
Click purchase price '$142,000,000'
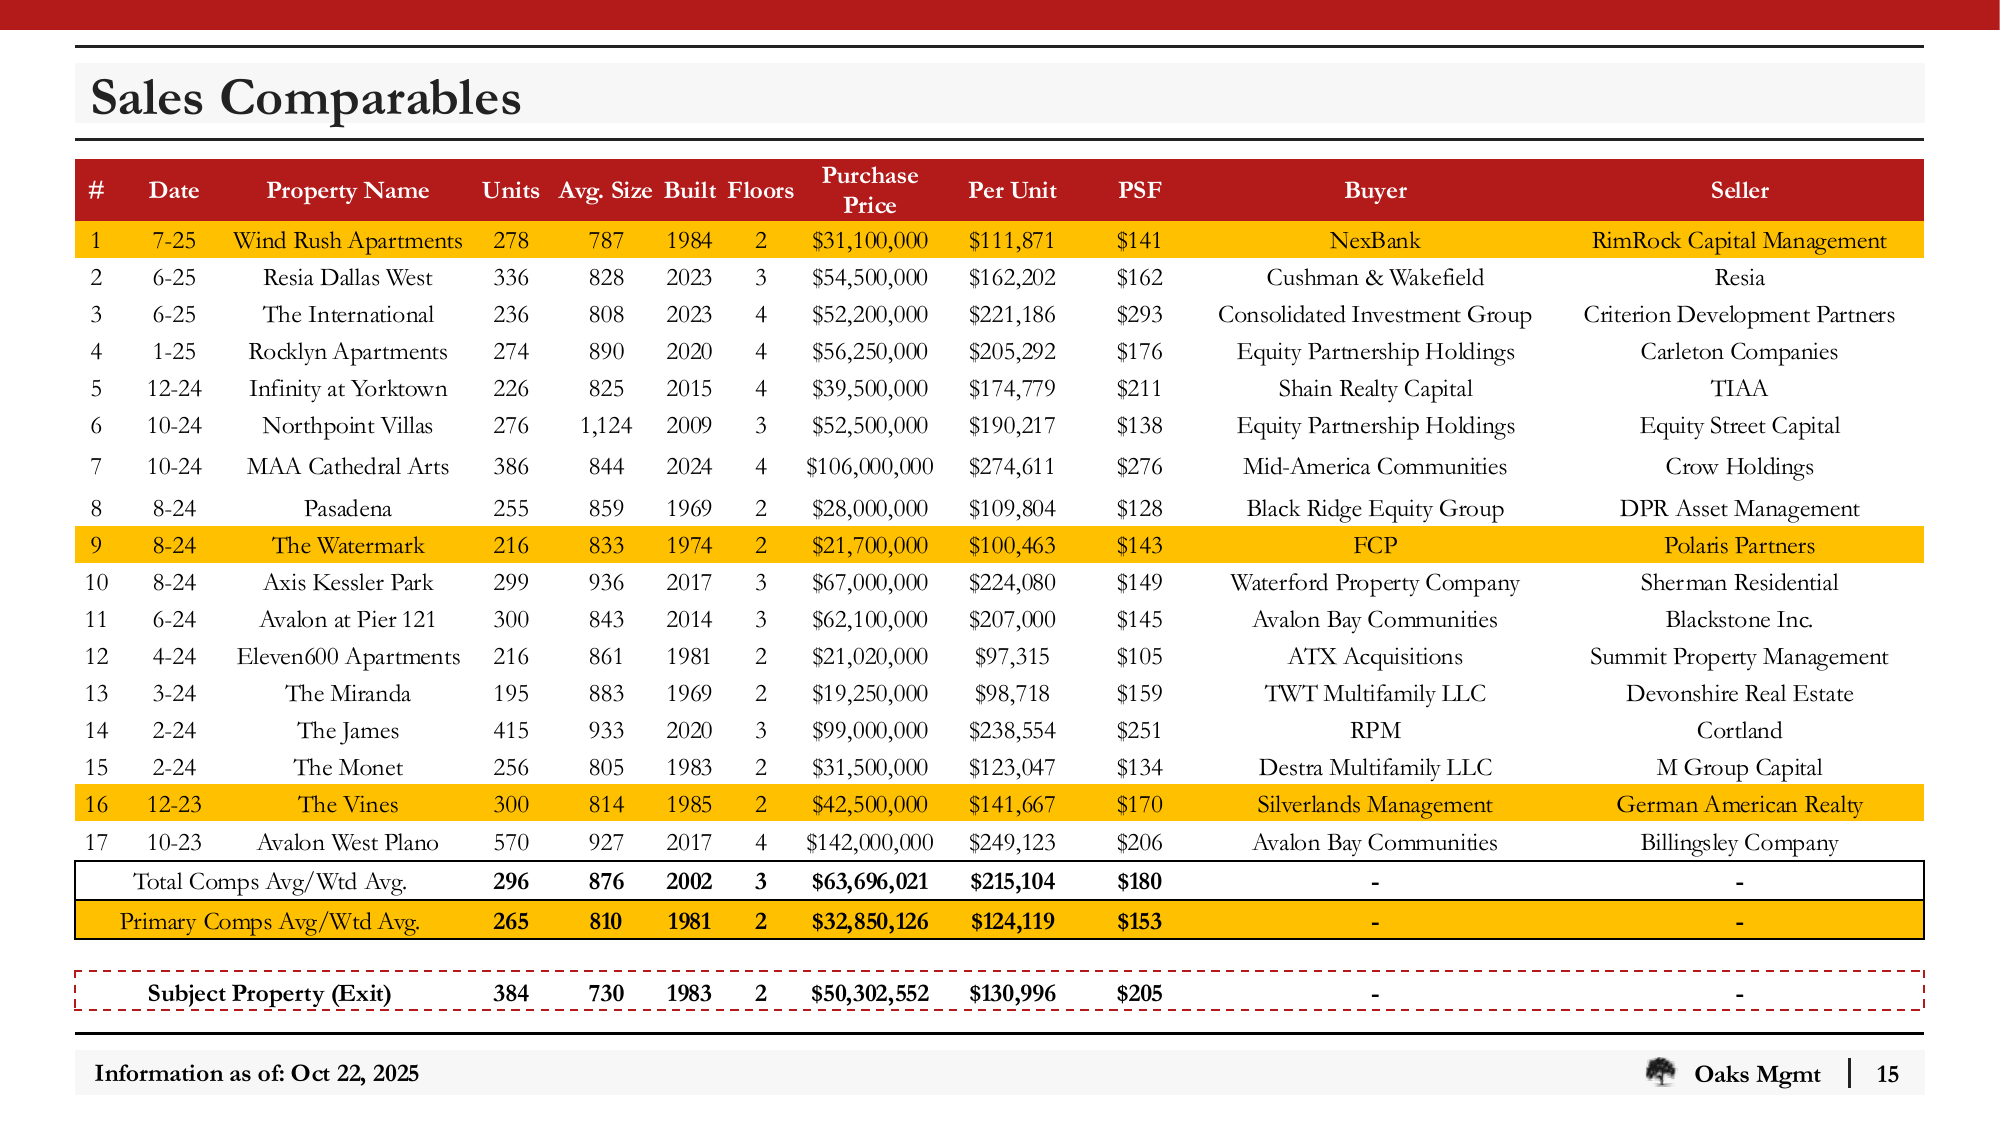(x=870, y=842)
